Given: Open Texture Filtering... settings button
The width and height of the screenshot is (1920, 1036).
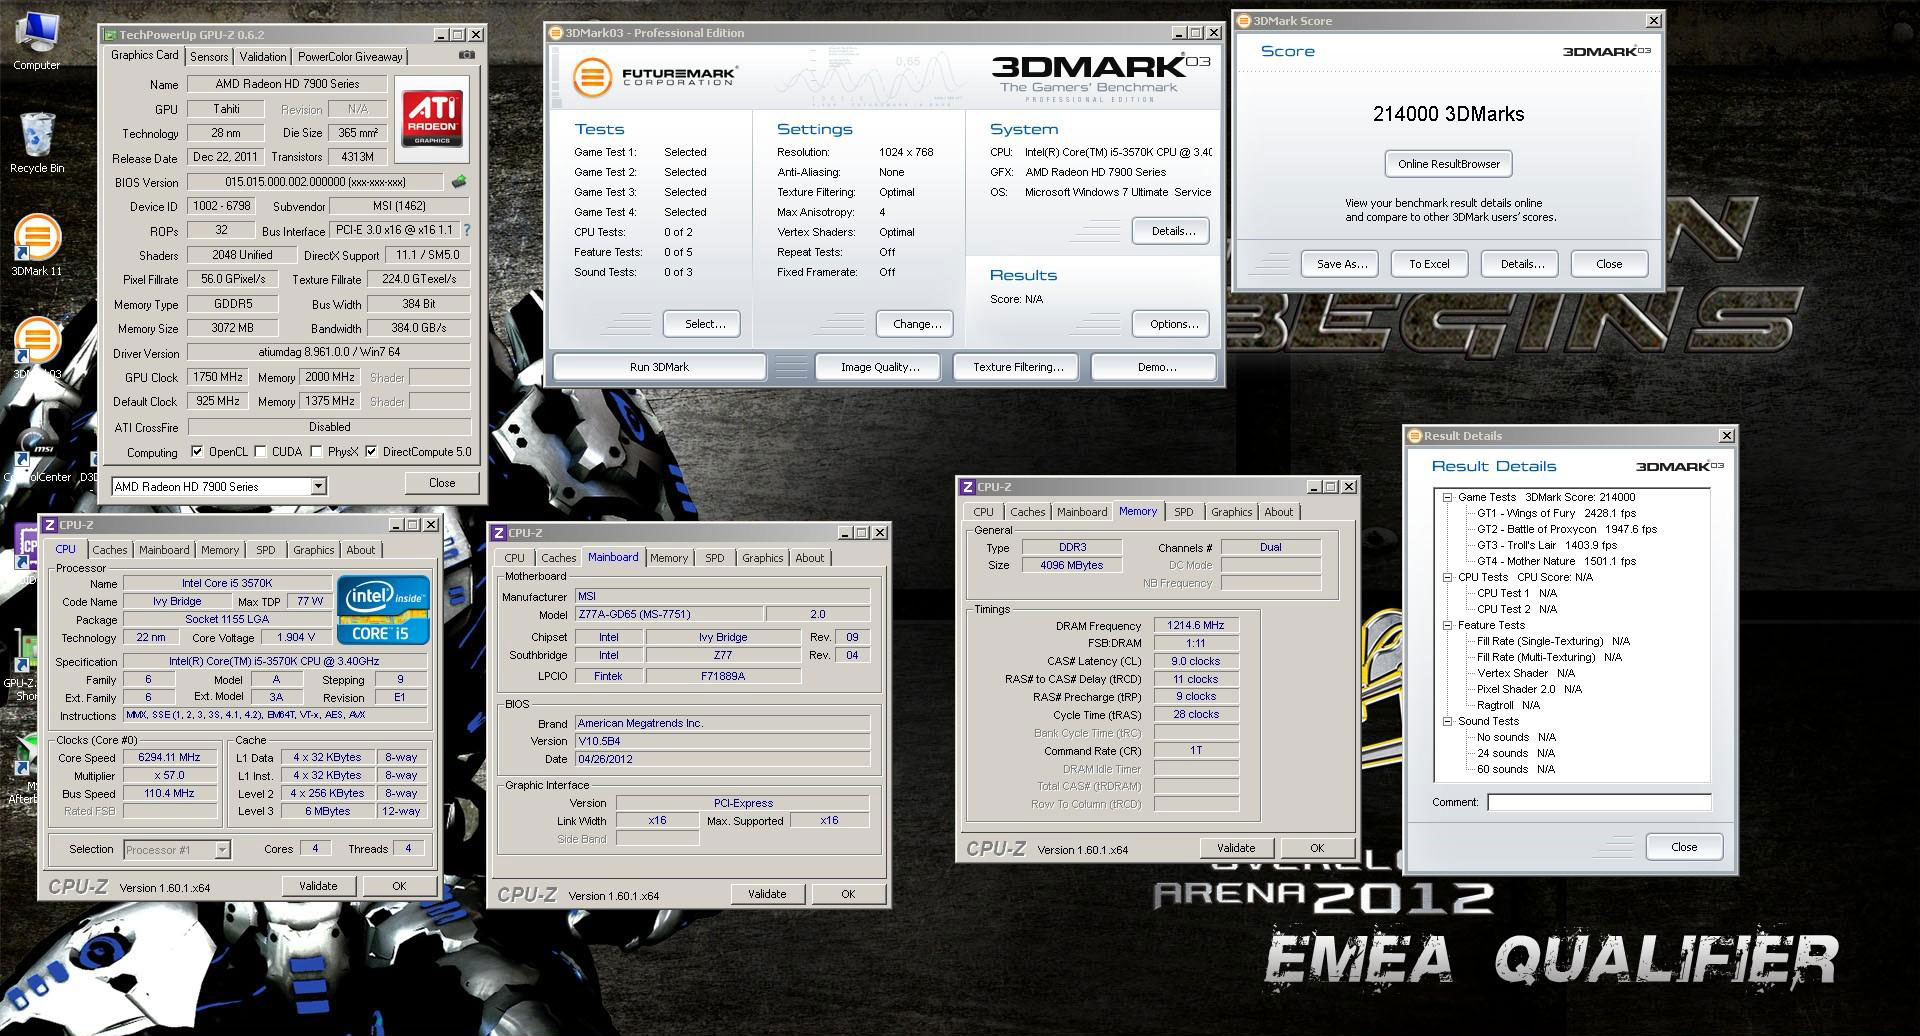Looking at the screenshot, I should (x=1018, y=367).
